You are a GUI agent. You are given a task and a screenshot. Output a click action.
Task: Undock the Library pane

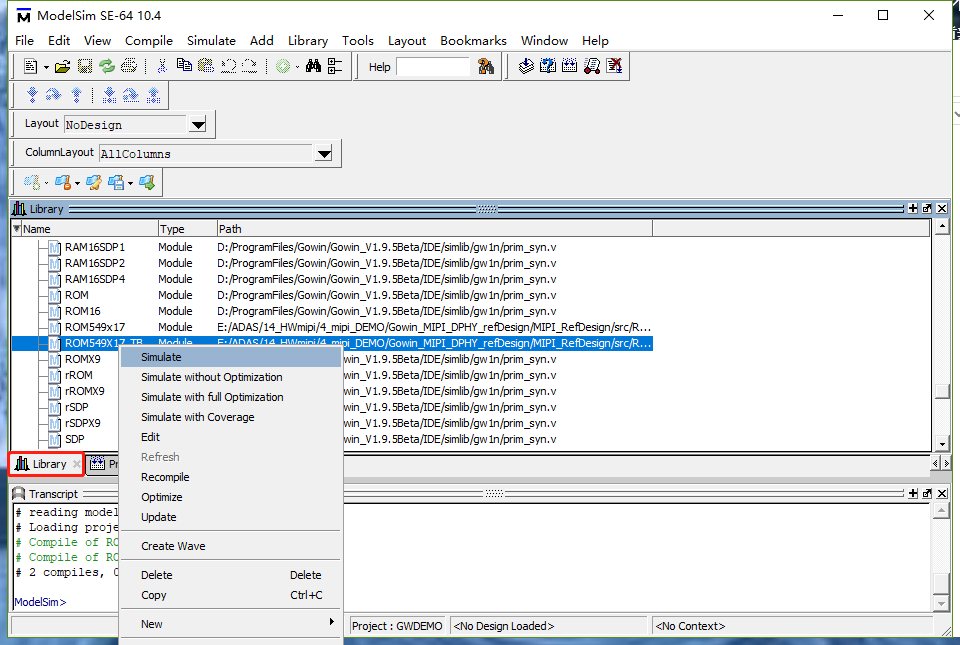tap(925, 208)
